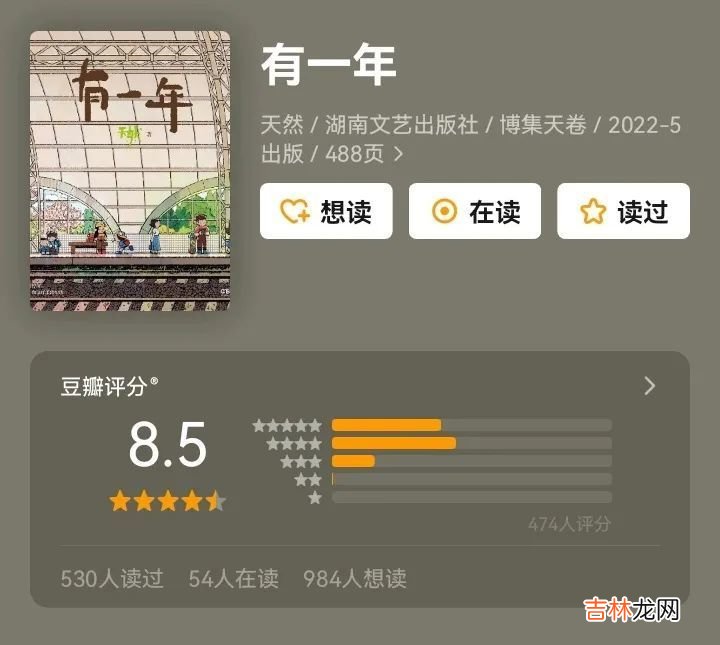
Task: Click the orange average rating stars under 8.5
Action: [x=168, y=501]
